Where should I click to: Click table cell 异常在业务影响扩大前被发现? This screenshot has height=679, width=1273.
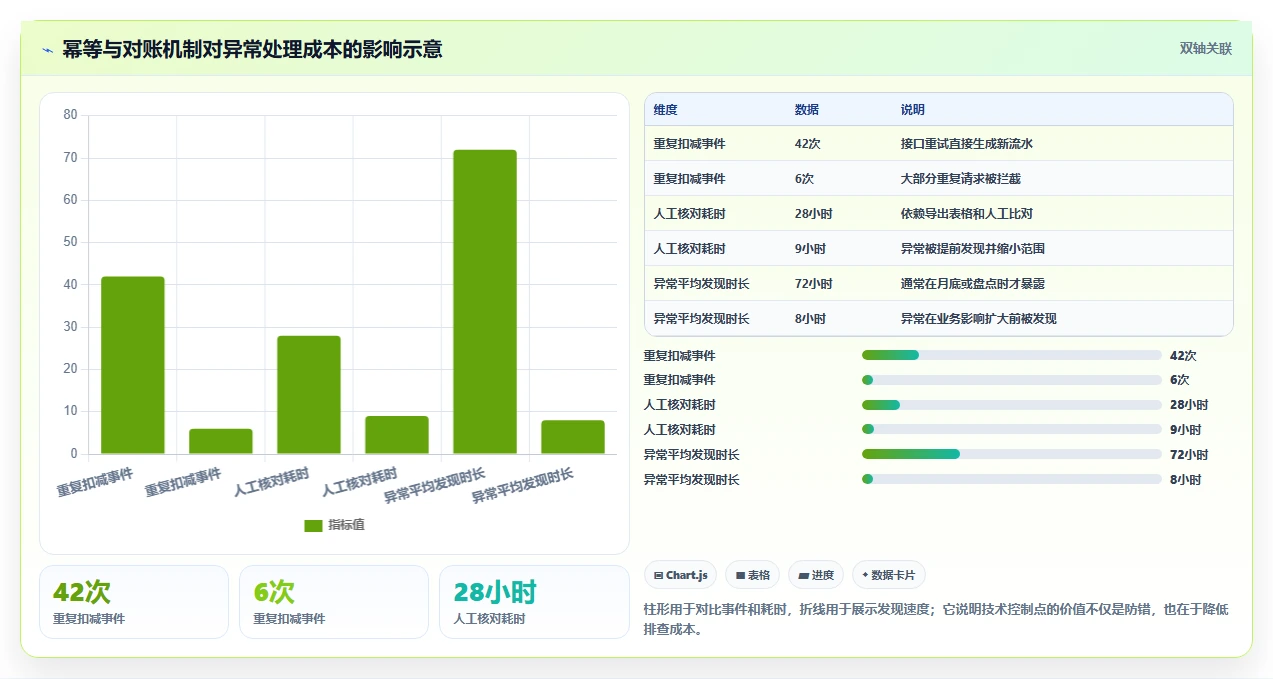coord(978,319)
